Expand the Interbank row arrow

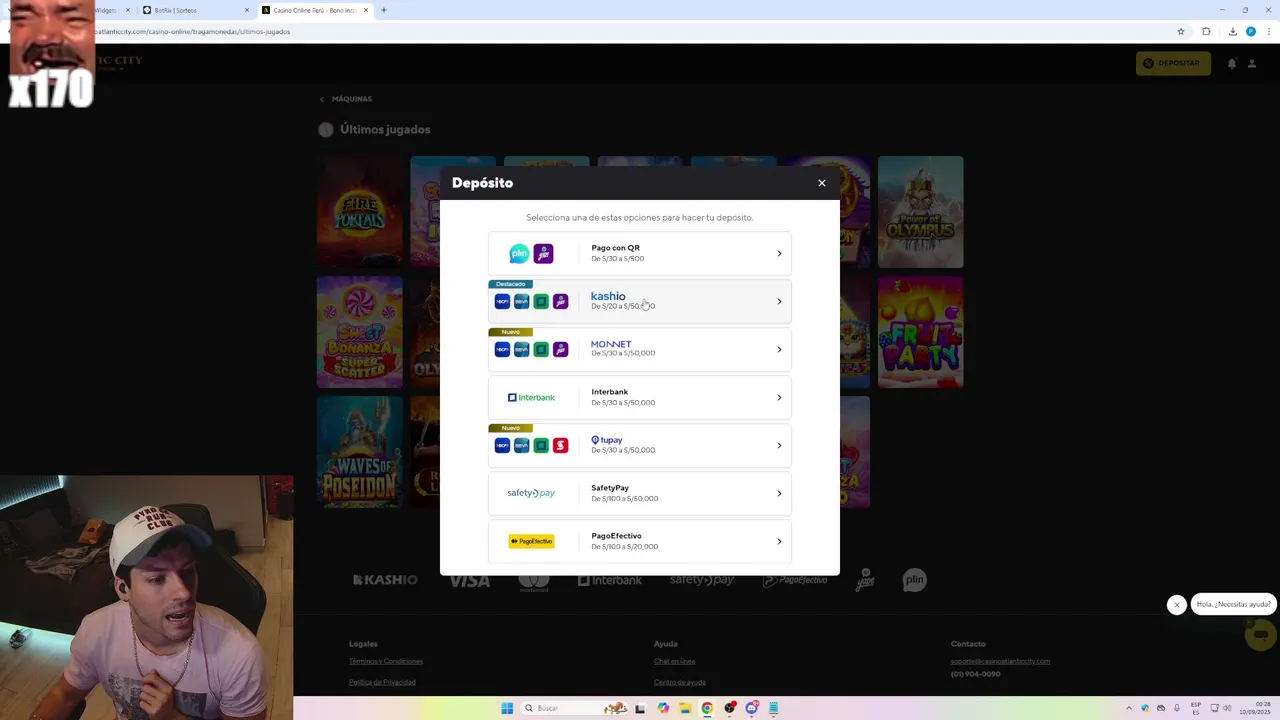pos(779,397)
